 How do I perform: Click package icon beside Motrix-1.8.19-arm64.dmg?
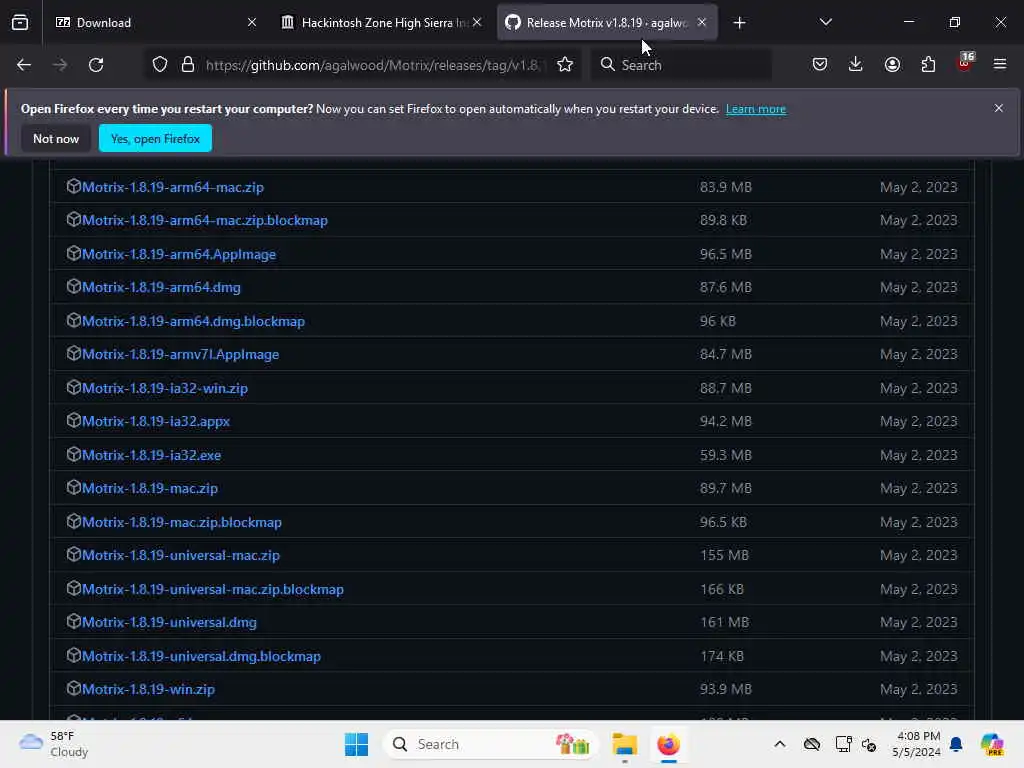click(x=74, y=286)
